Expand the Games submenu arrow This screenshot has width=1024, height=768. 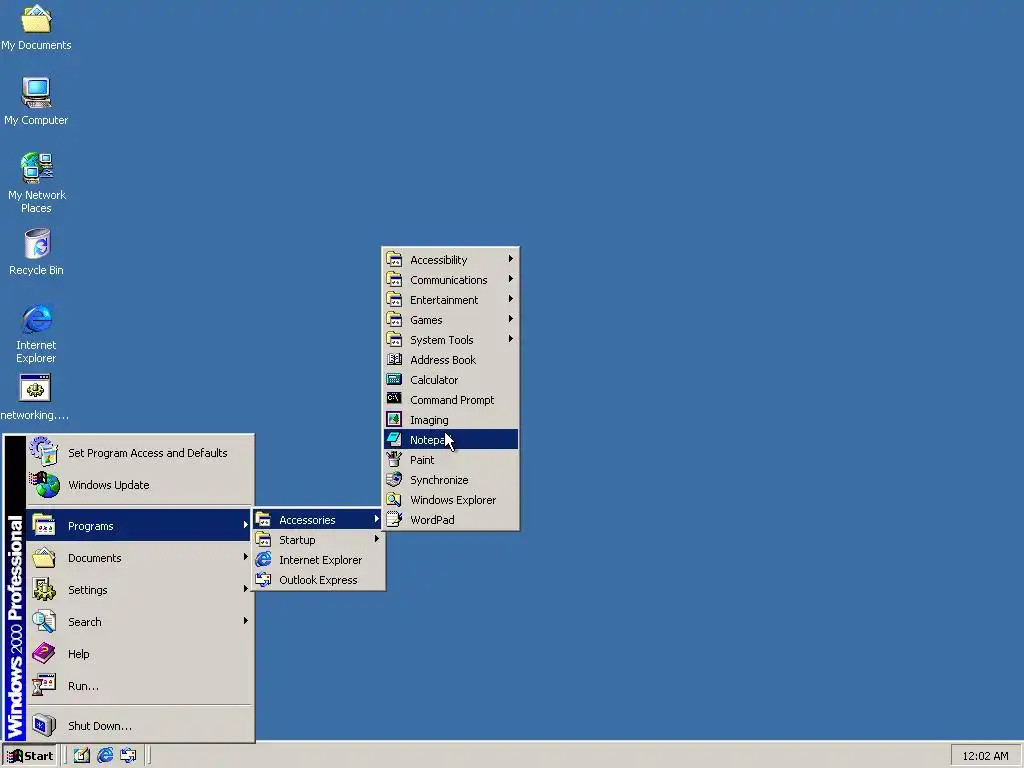(511, 319)
